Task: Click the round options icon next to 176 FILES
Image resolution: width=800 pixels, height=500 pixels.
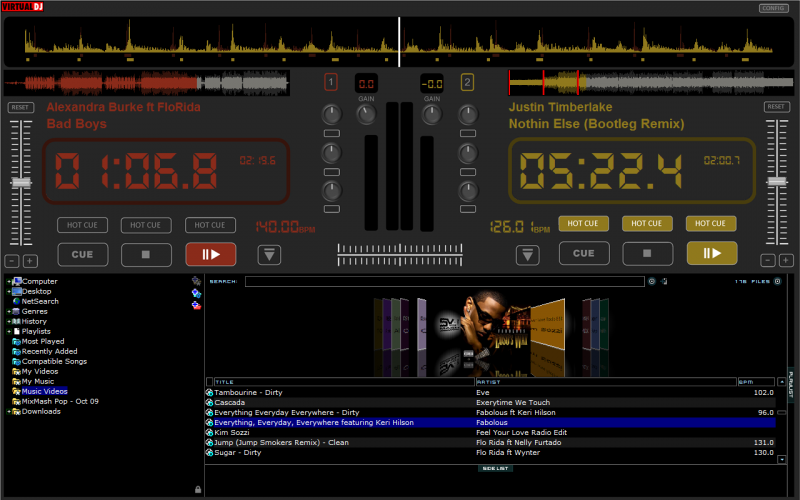Action: coord(778,281)
